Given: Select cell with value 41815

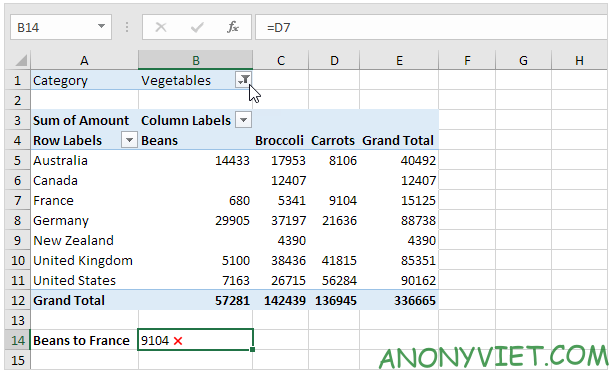Looking at the screenshot, I should tap(334, 260).
